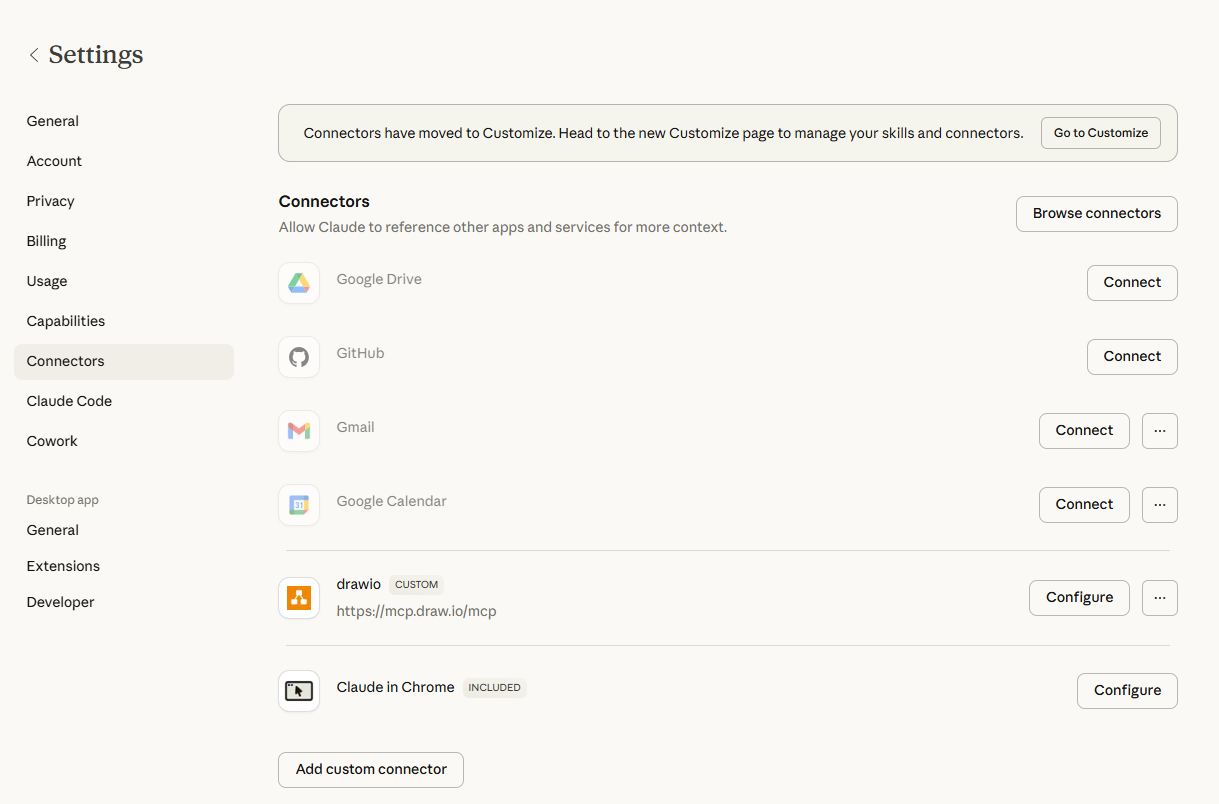Go back using the Settings arrow

point(34,55)
